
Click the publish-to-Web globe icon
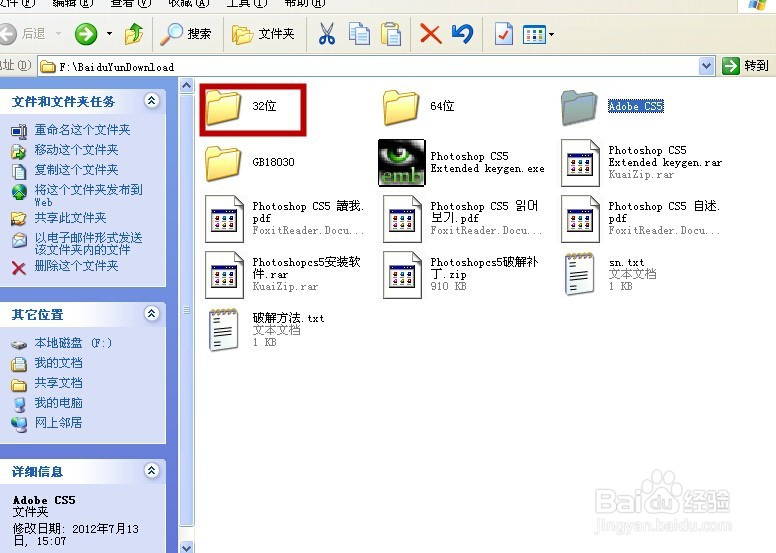(x=19, y=192)
